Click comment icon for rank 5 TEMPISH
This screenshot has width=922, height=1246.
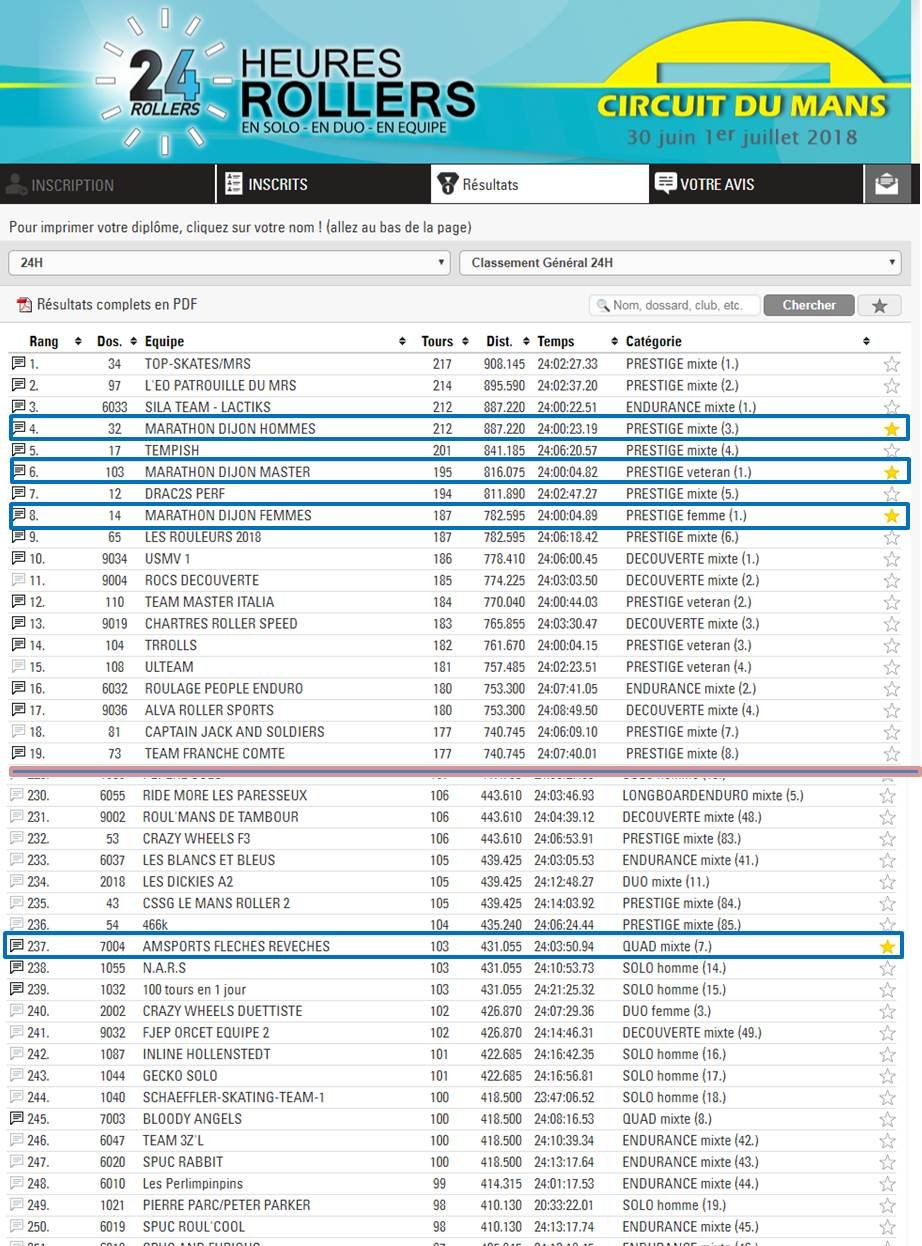coord(18,450)
